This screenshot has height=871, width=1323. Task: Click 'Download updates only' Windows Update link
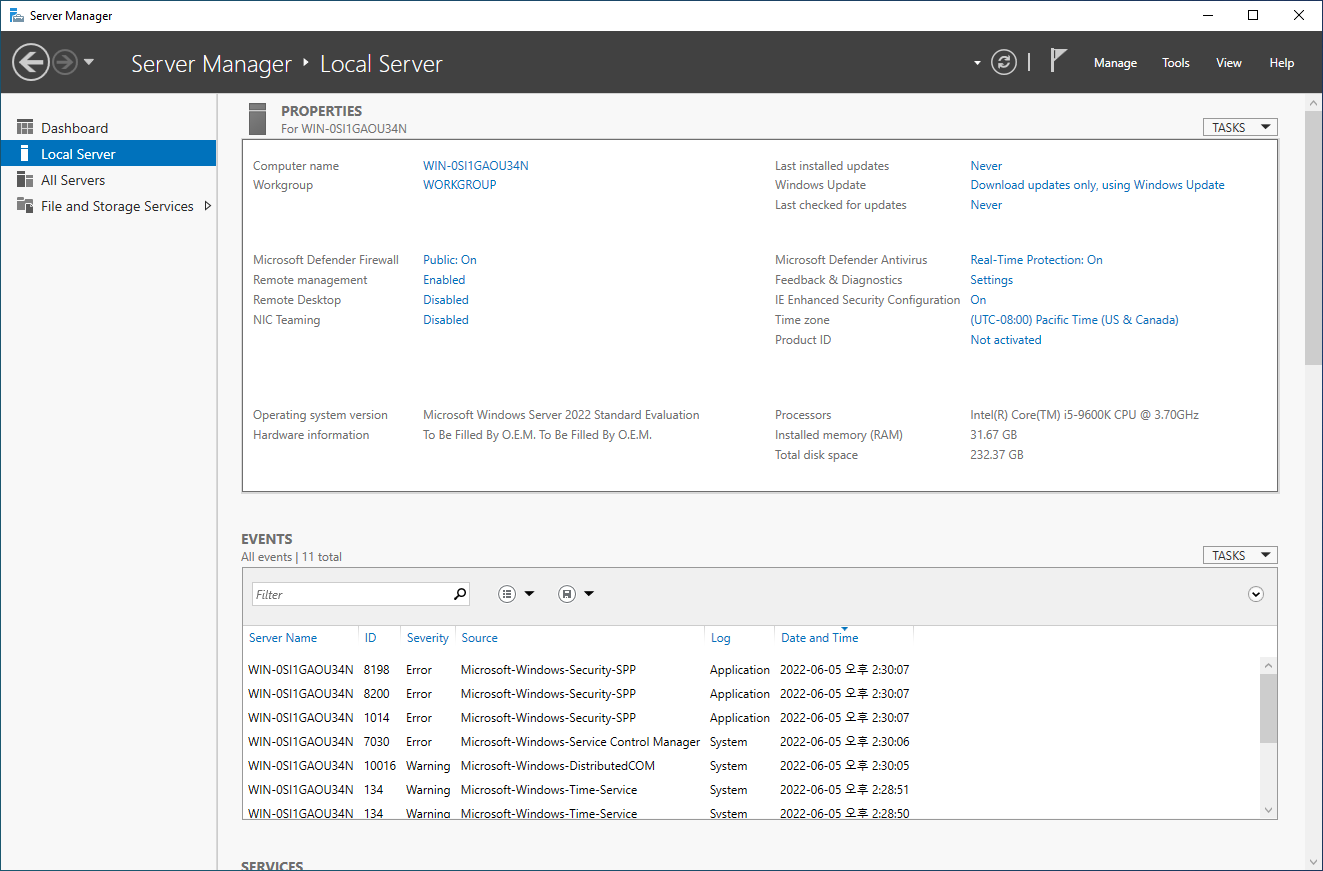click(x=1097, y=185)
